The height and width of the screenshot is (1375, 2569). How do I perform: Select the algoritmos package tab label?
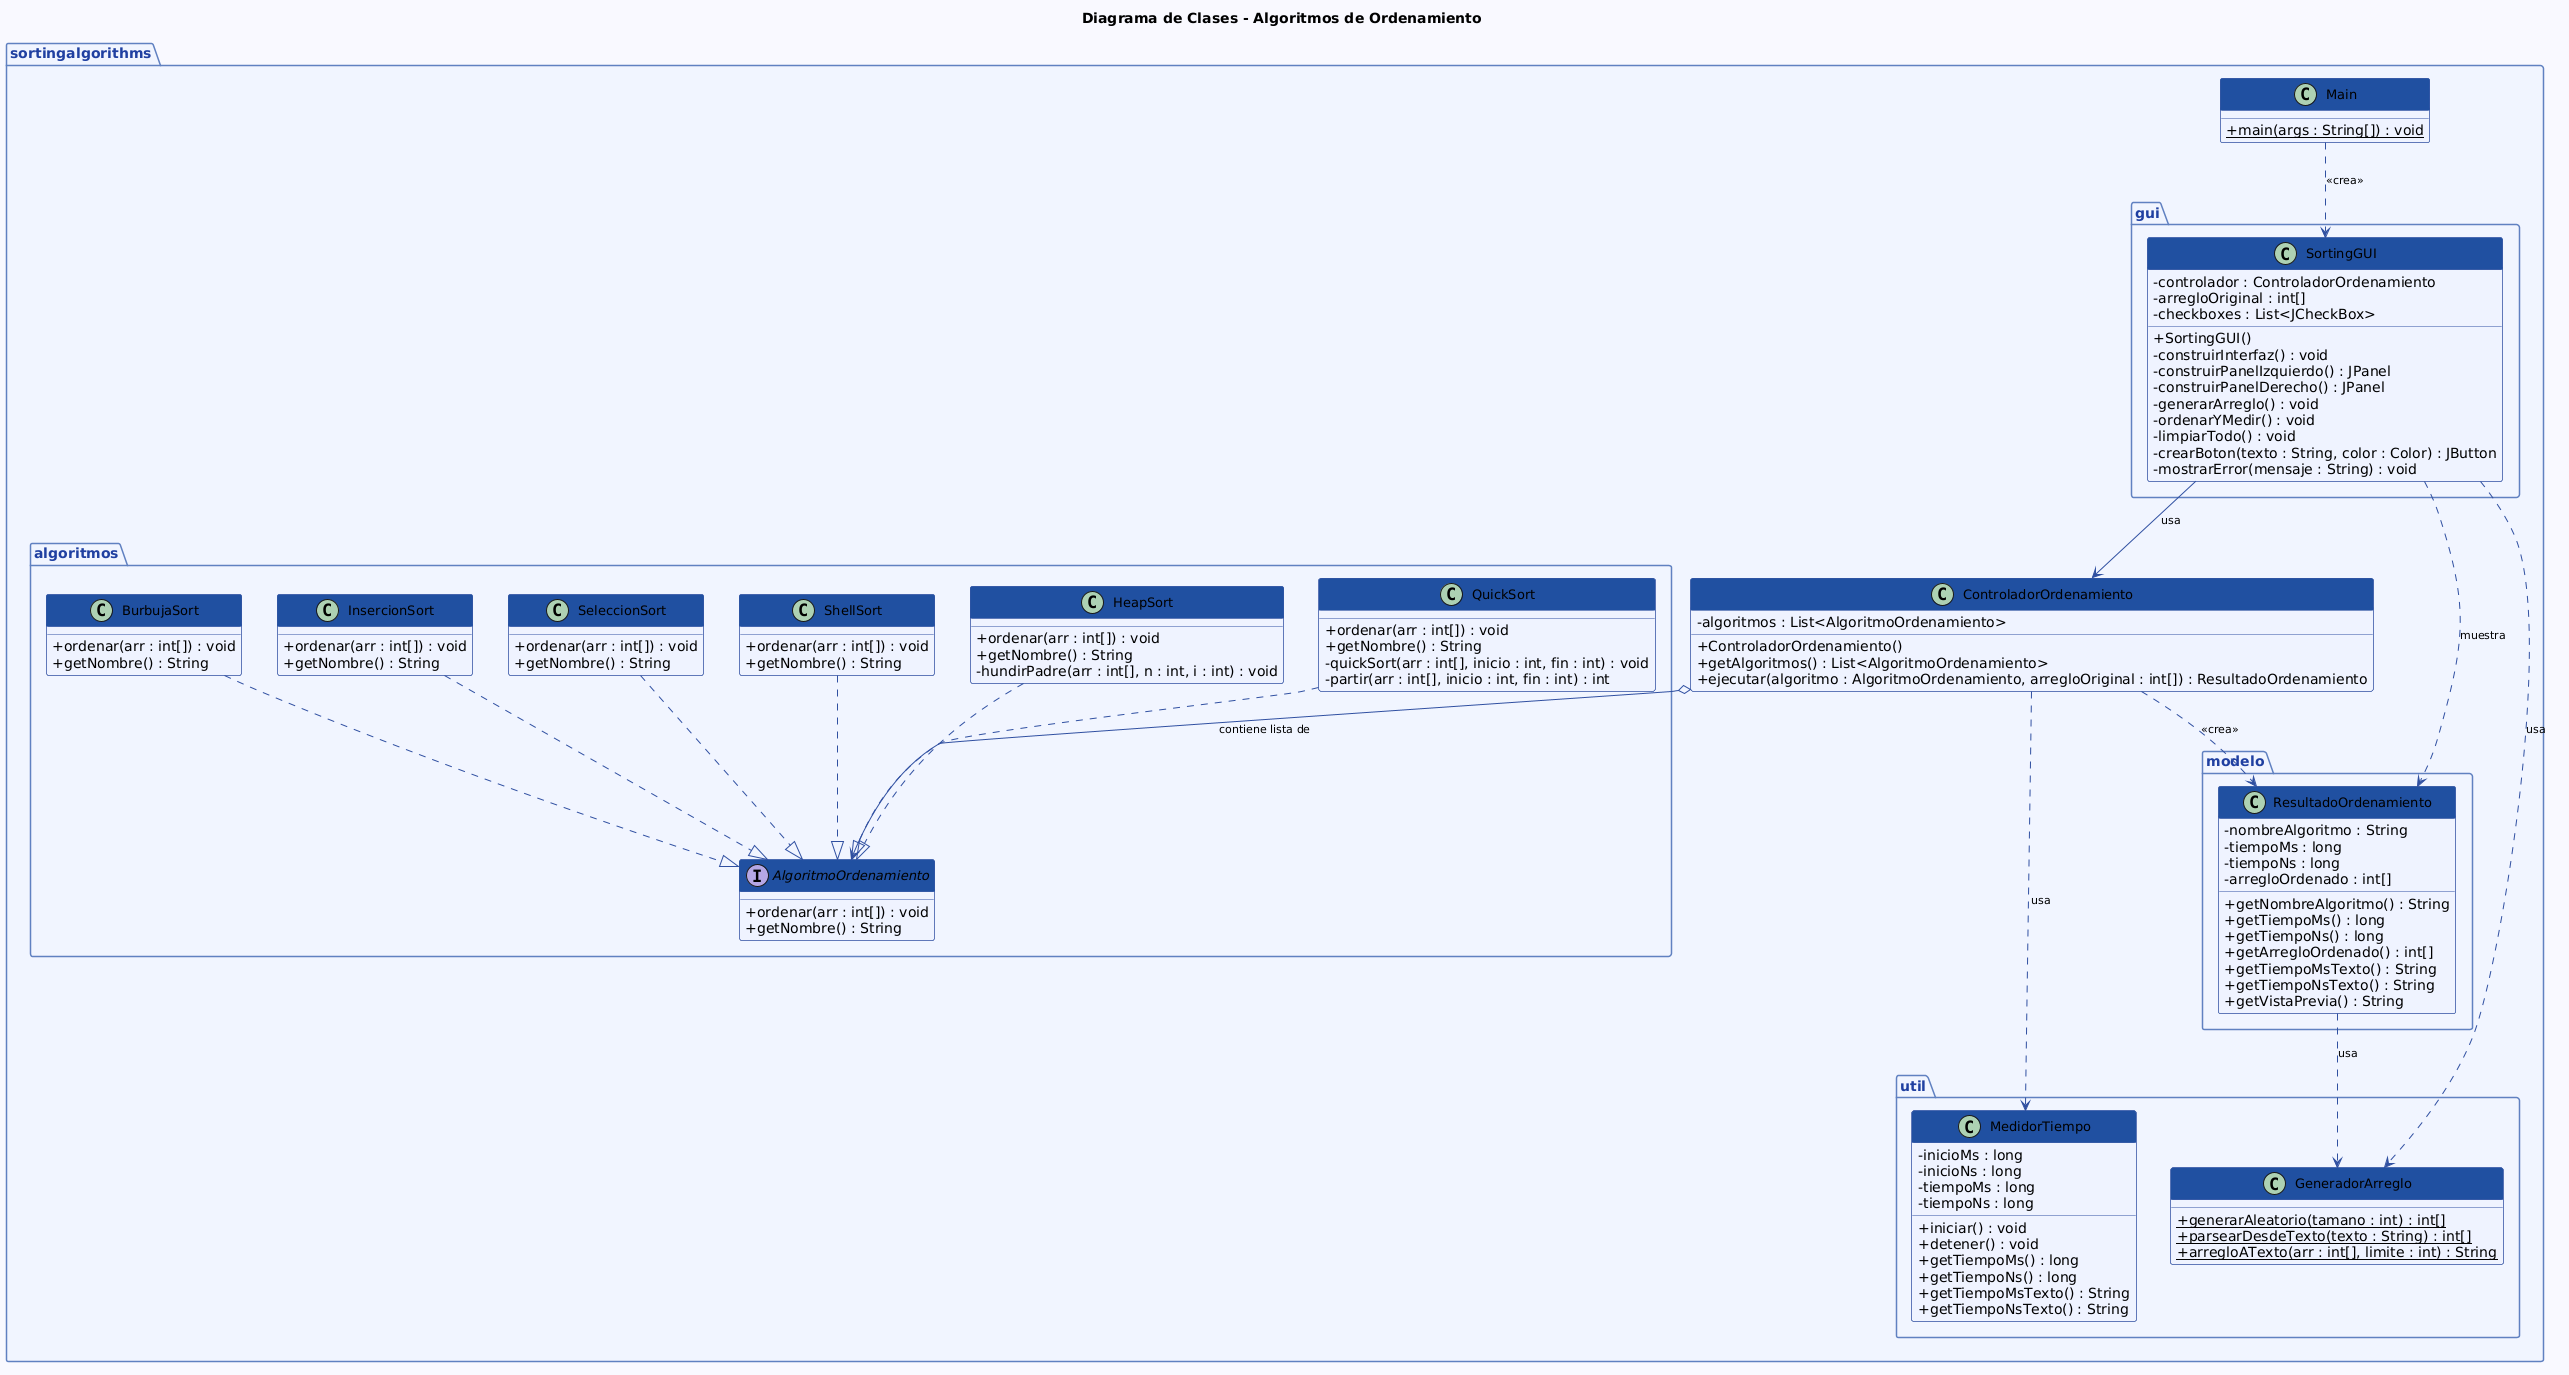click(x=76, y=553)
